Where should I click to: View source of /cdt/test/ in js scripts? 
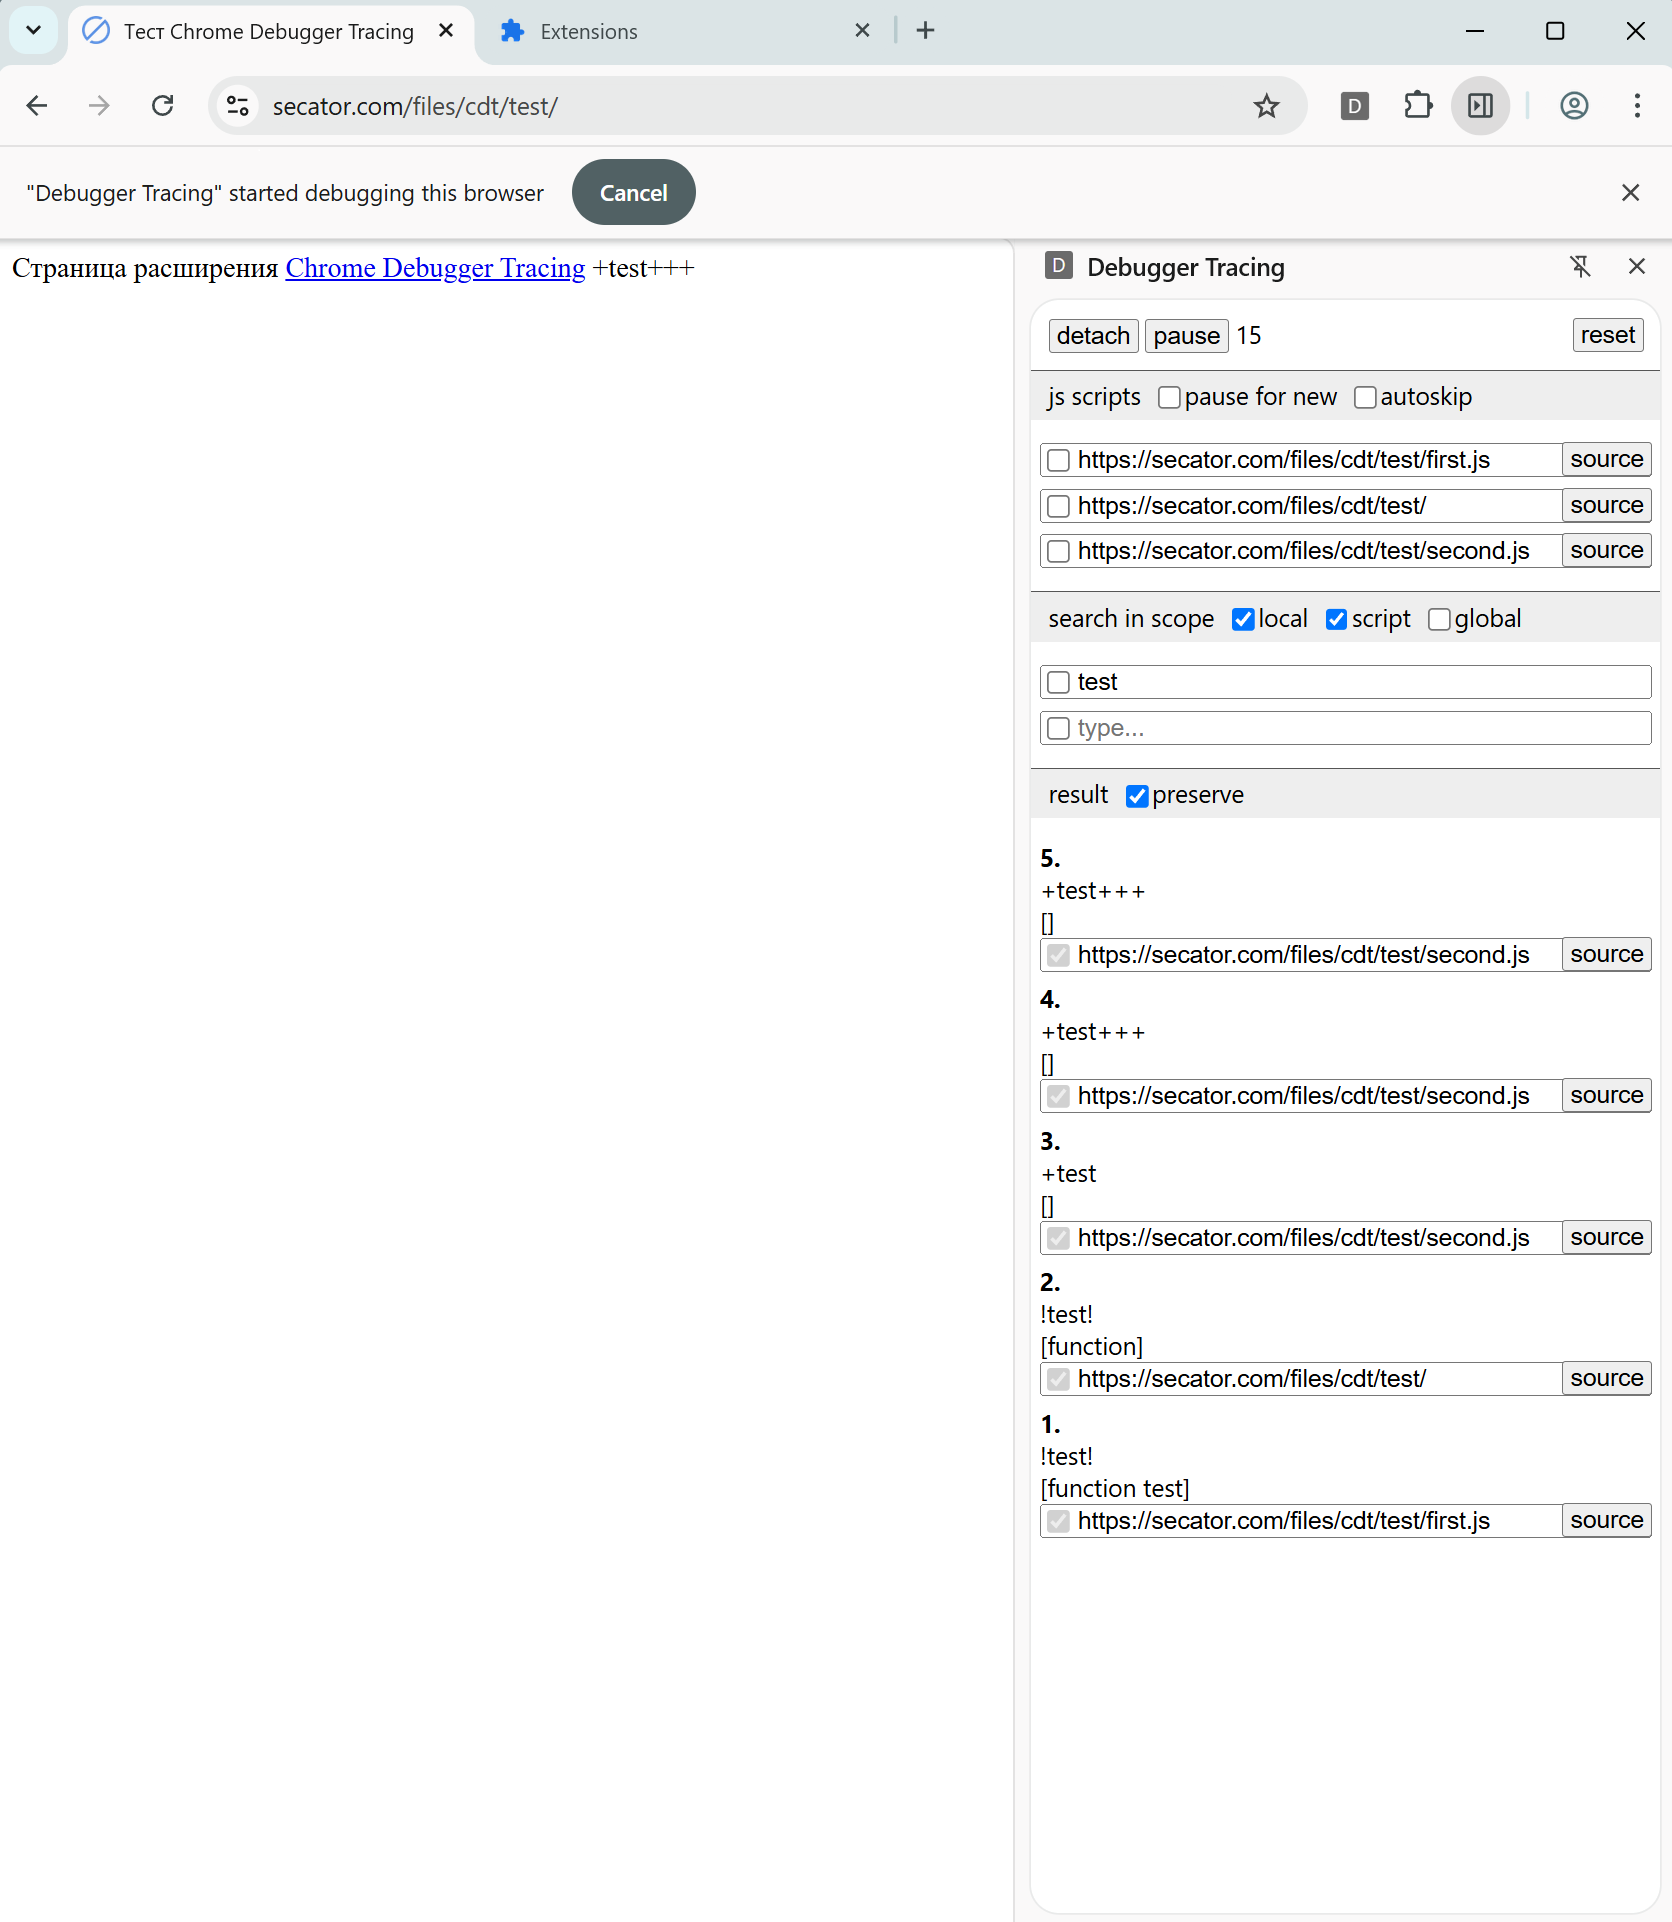(1606, 506)
